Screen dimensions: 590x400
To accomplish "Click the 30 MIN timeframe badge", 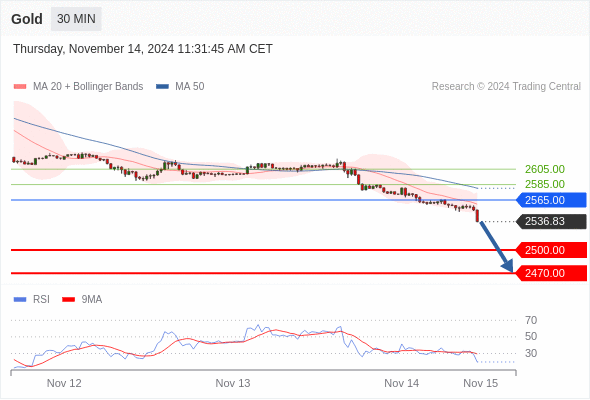I will (76, 19).
